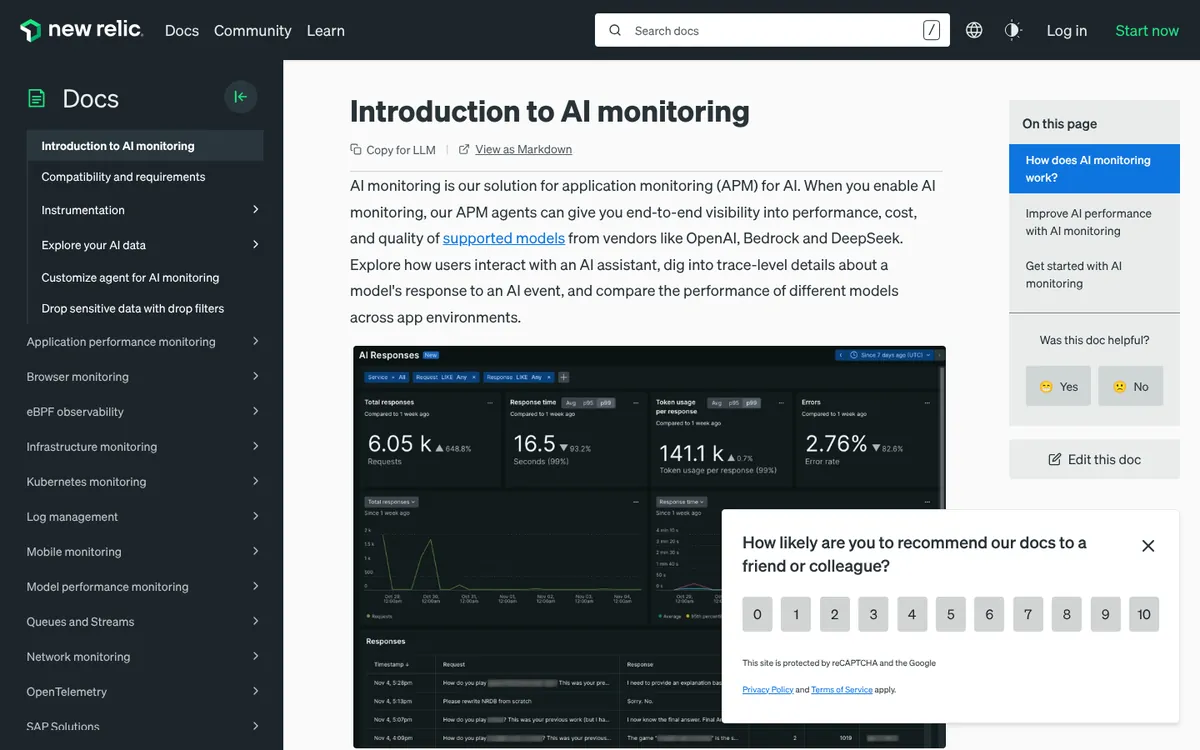The height and width of the screenshot is (750, 1200).
Task: Collapse the Docs sidebar navigation
Action: point(240,97)
